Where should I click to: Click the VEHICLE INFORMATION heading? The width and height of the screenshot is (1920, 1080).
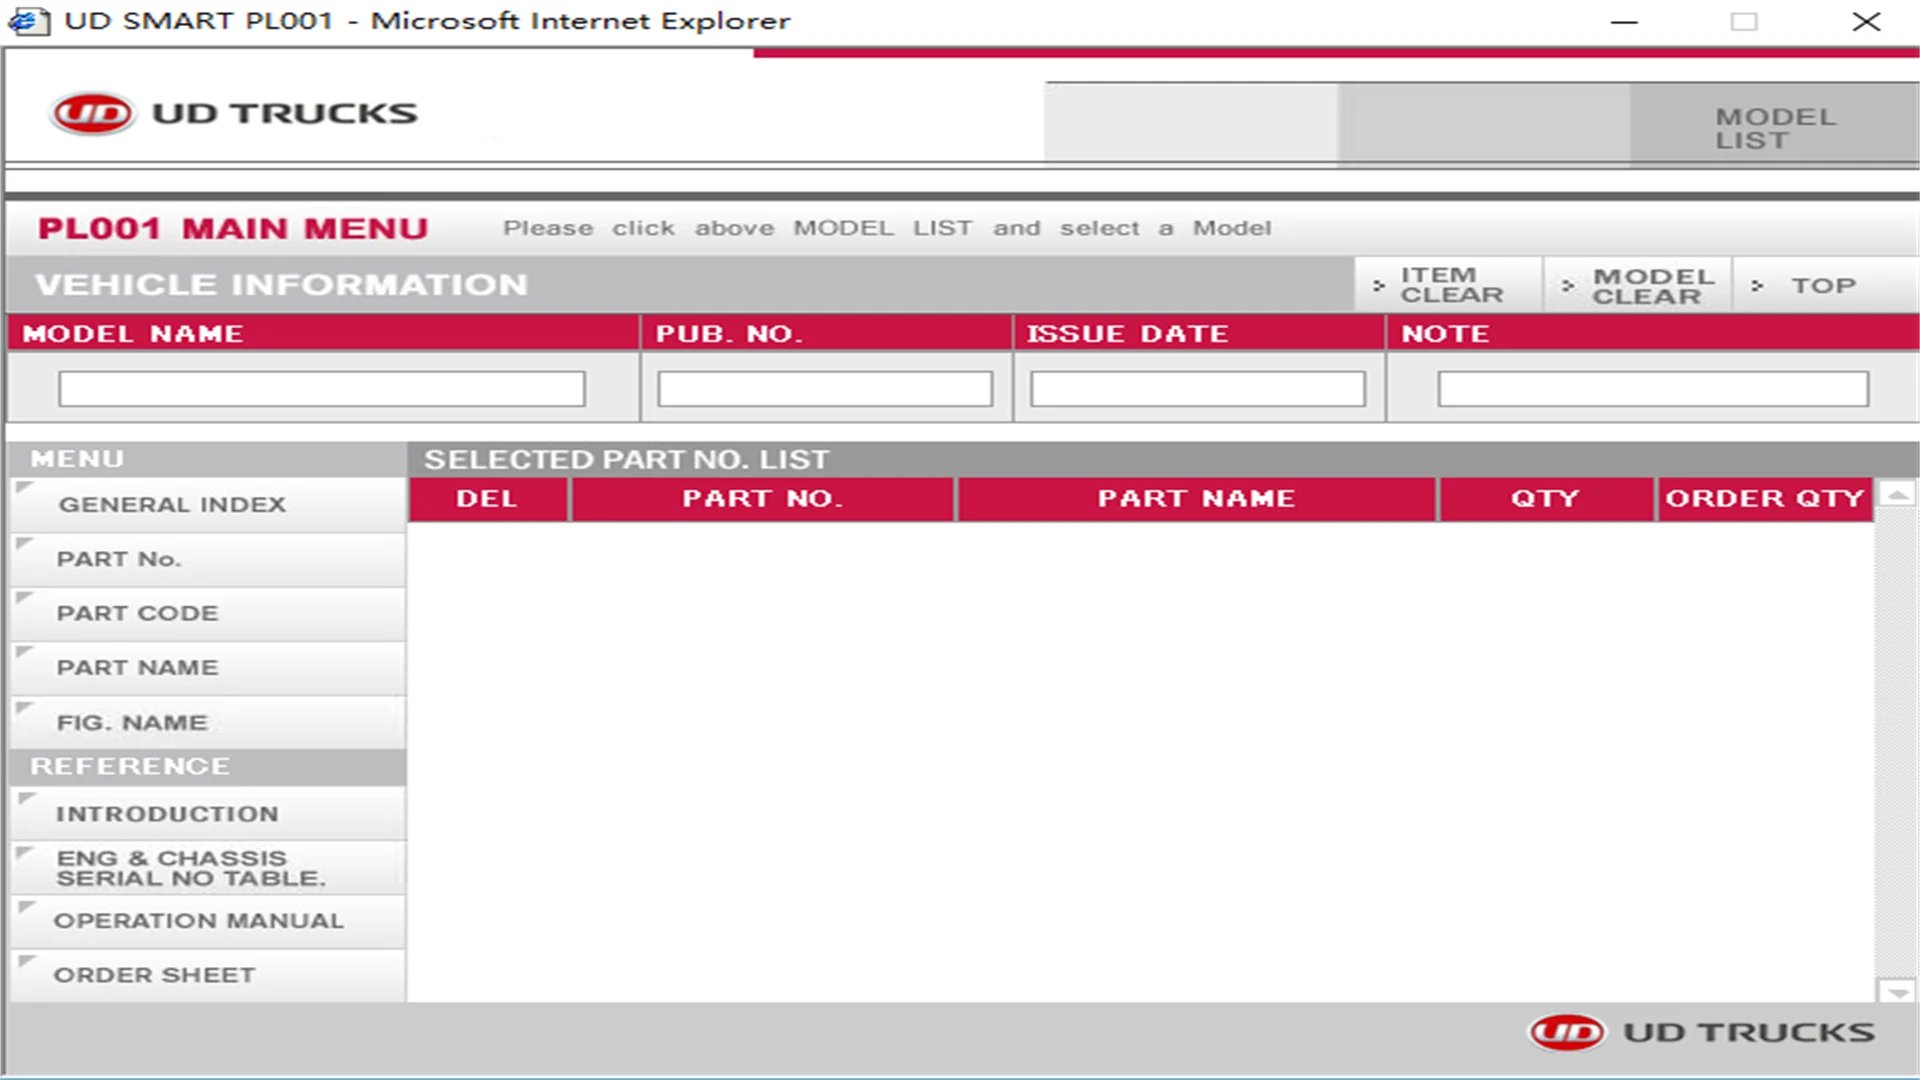(x=281, y=285)
